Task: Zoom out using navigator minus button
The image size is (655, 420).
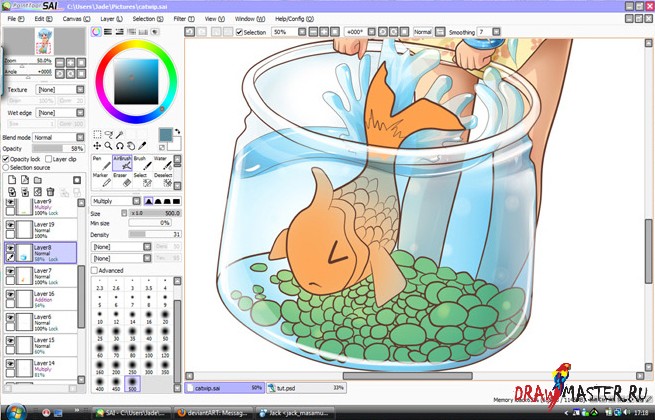Action: (60, 63)
